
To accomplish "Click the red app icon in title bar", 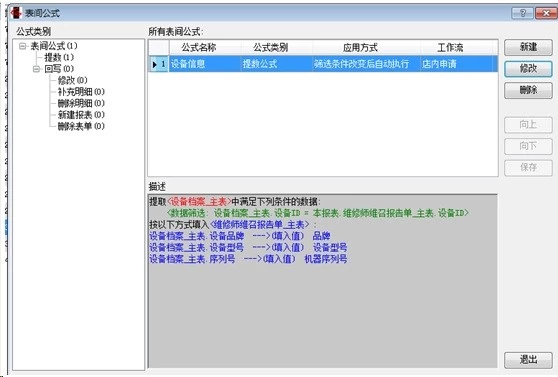I will coord(16,13).
